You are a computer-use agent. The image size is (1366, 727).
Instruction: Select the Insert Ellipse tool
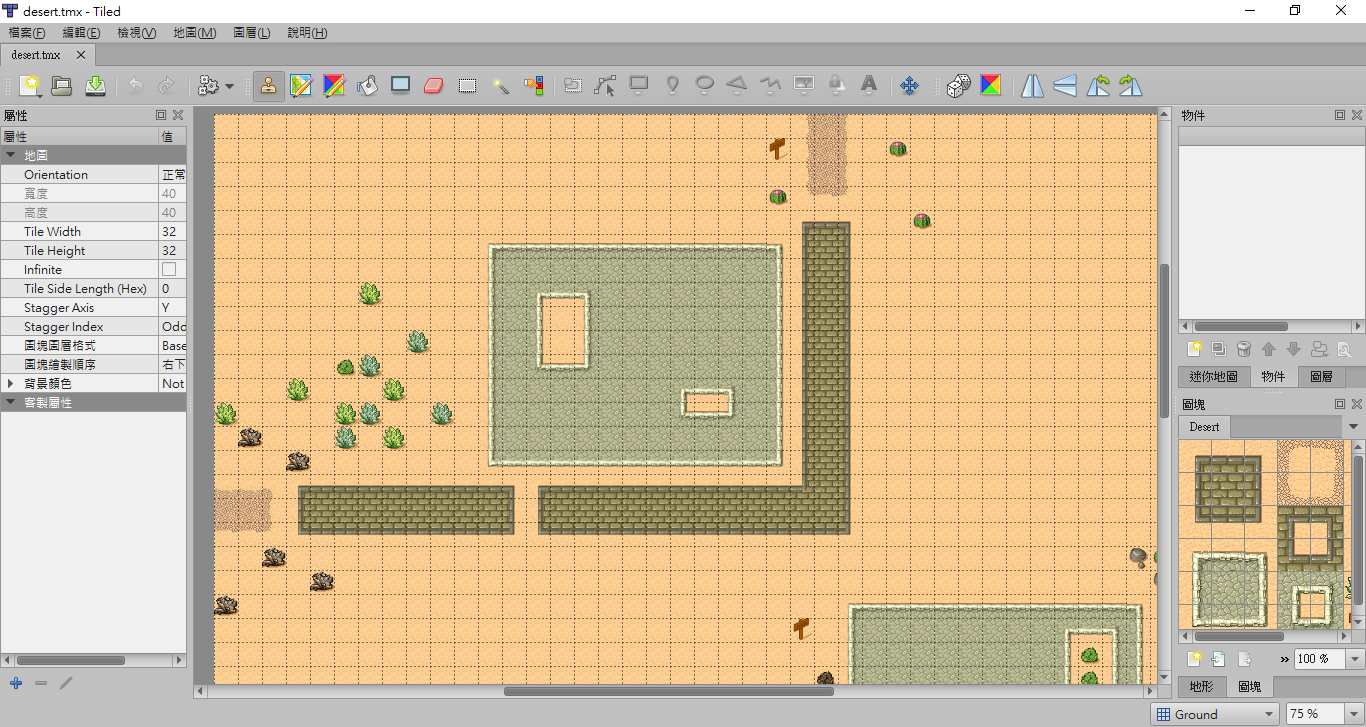pyautogui.click(x=704, y=86)
